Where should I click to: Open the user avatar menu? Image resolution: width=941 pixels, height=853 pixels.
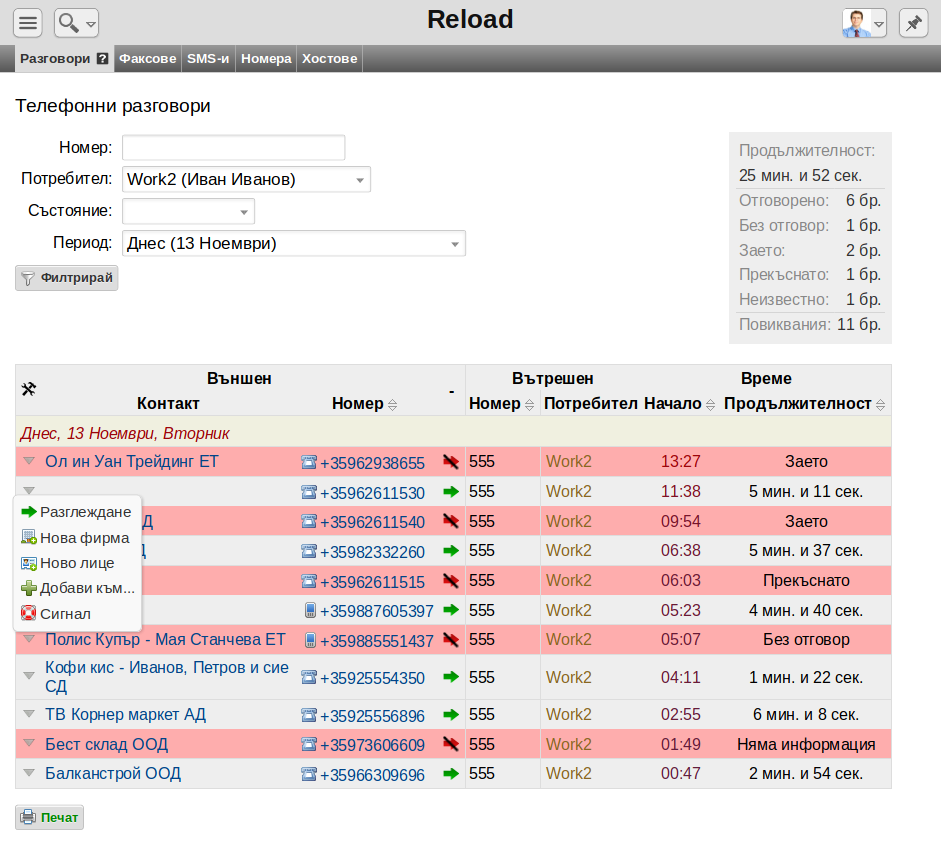864,23
